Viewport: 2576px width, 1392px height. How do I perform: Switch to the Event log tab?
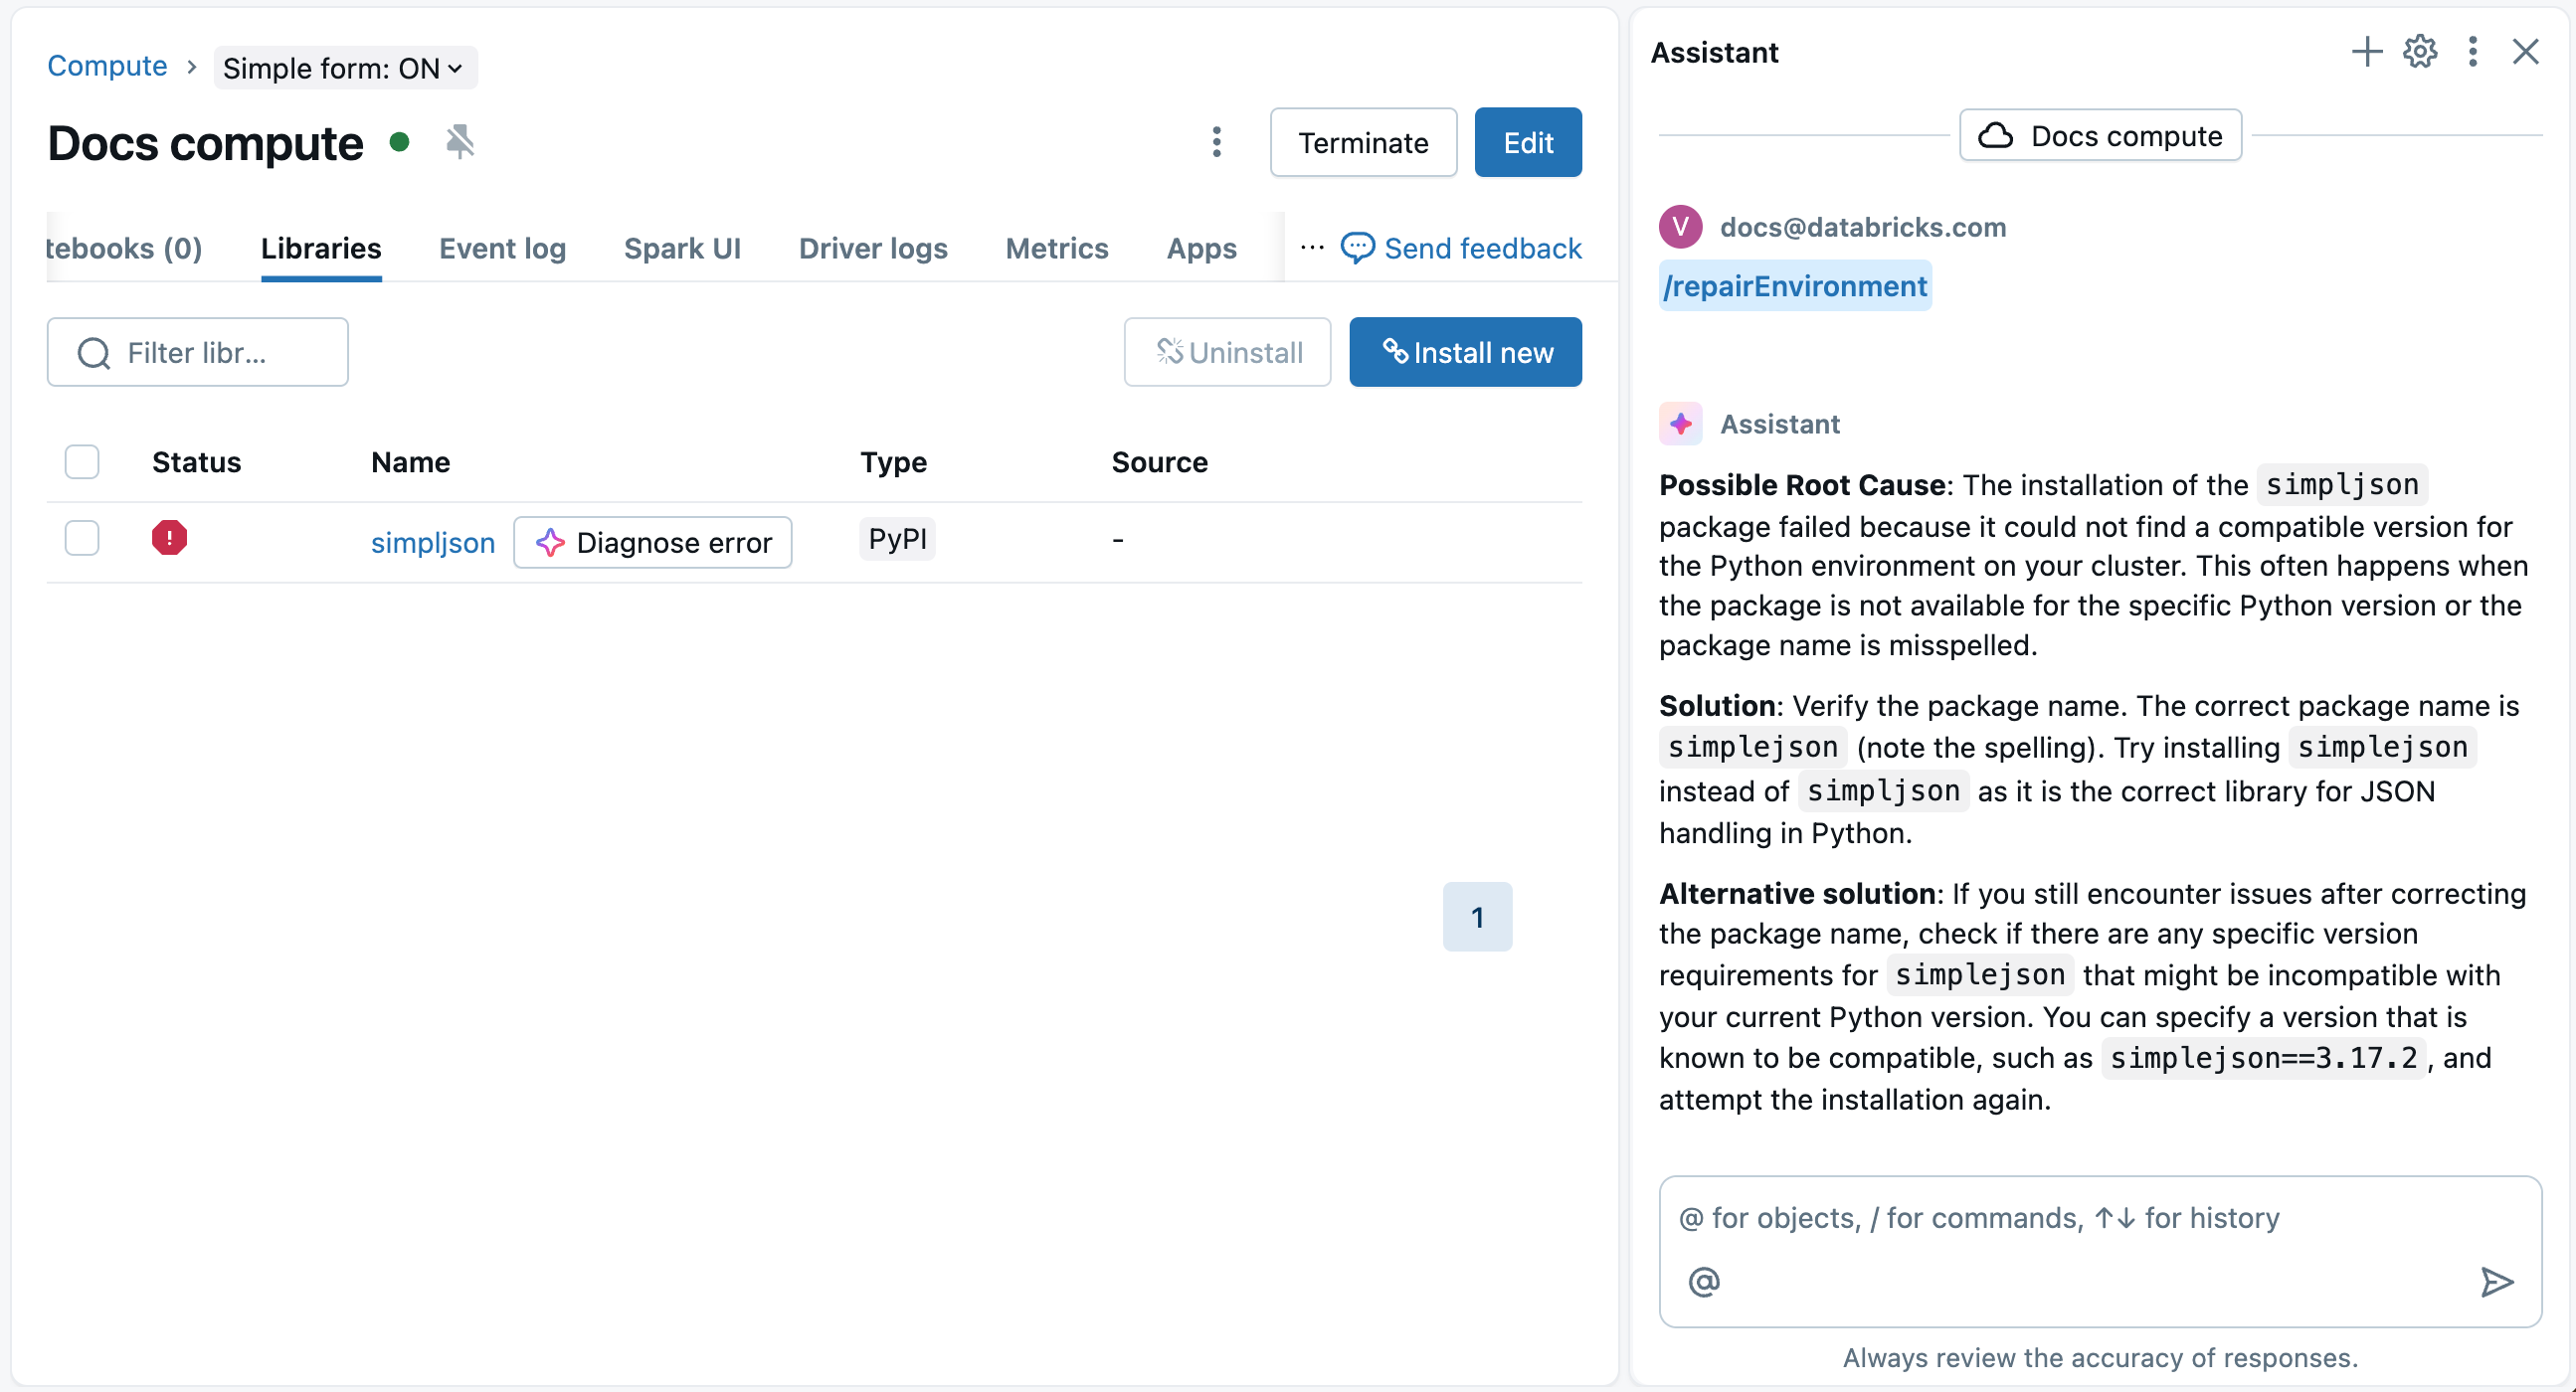pyautogui.click(x=502, y=248)
